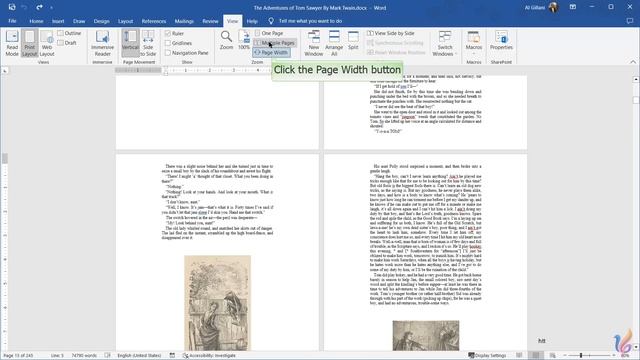Switch to the Insert tab
Screen dimensions: 640x360
click(x=58, y=21)
